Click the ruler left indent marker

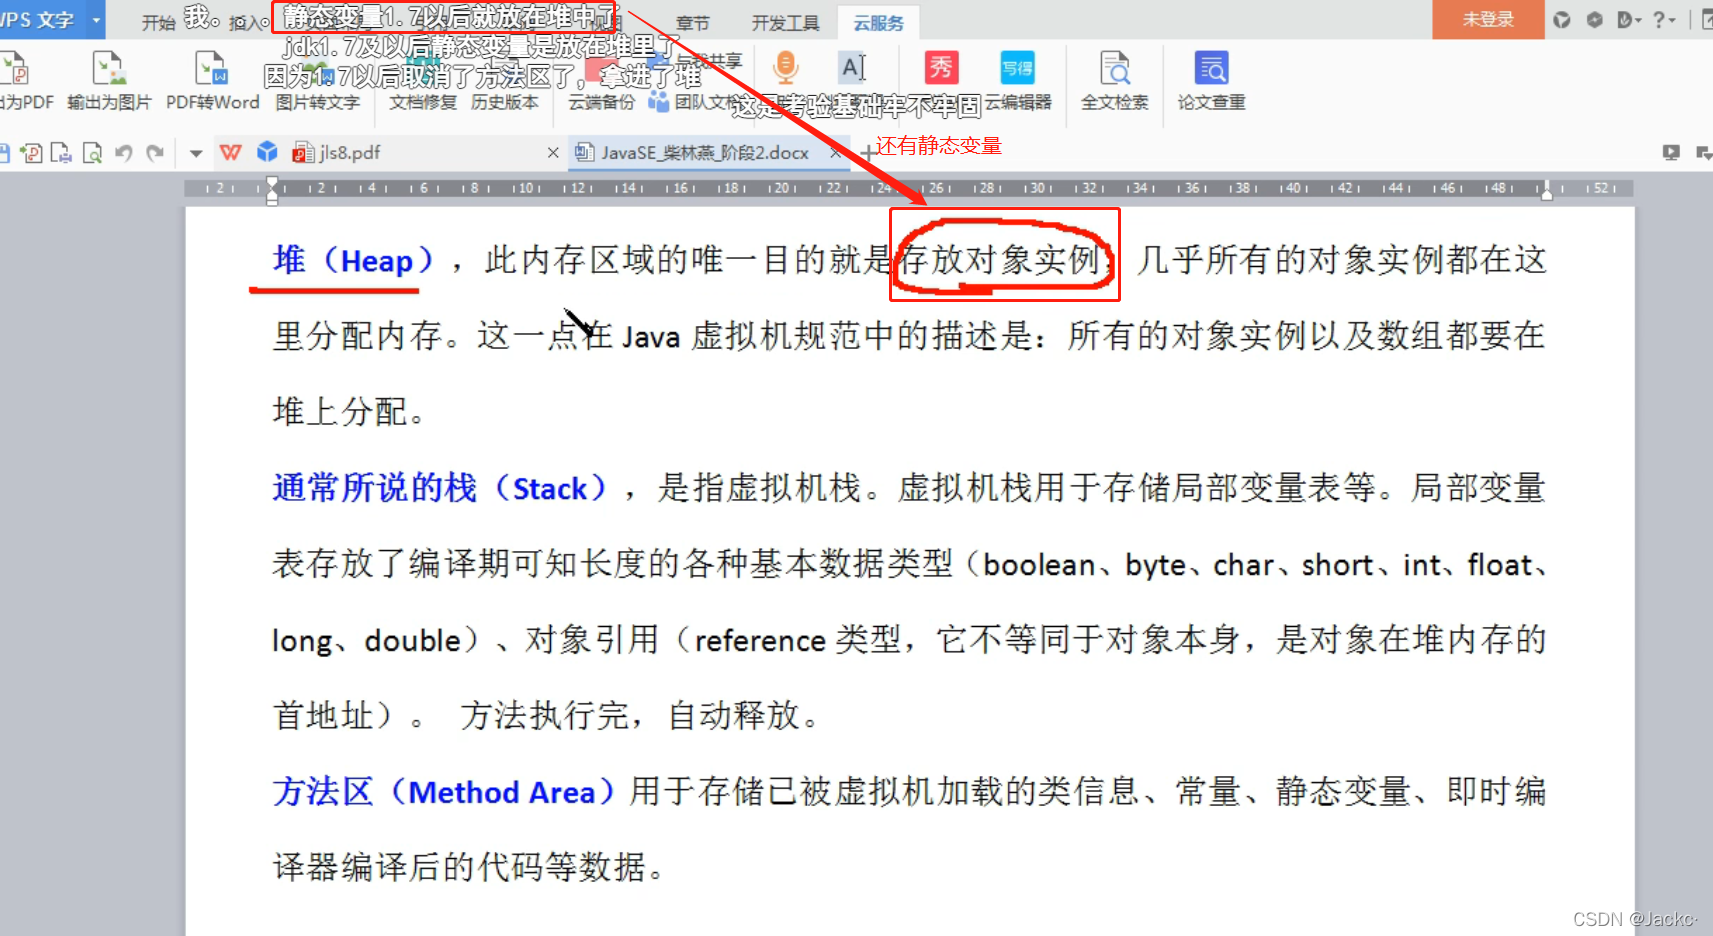[272, 190]
